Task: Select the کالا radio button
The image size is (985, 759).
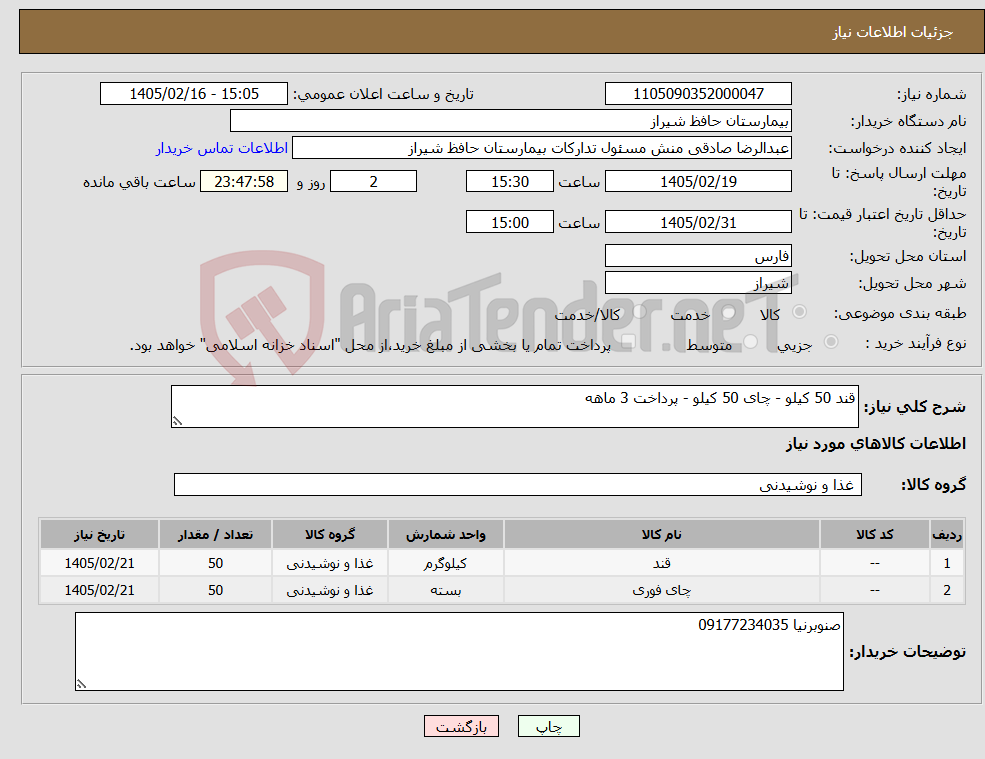Action: pos(800,312)
